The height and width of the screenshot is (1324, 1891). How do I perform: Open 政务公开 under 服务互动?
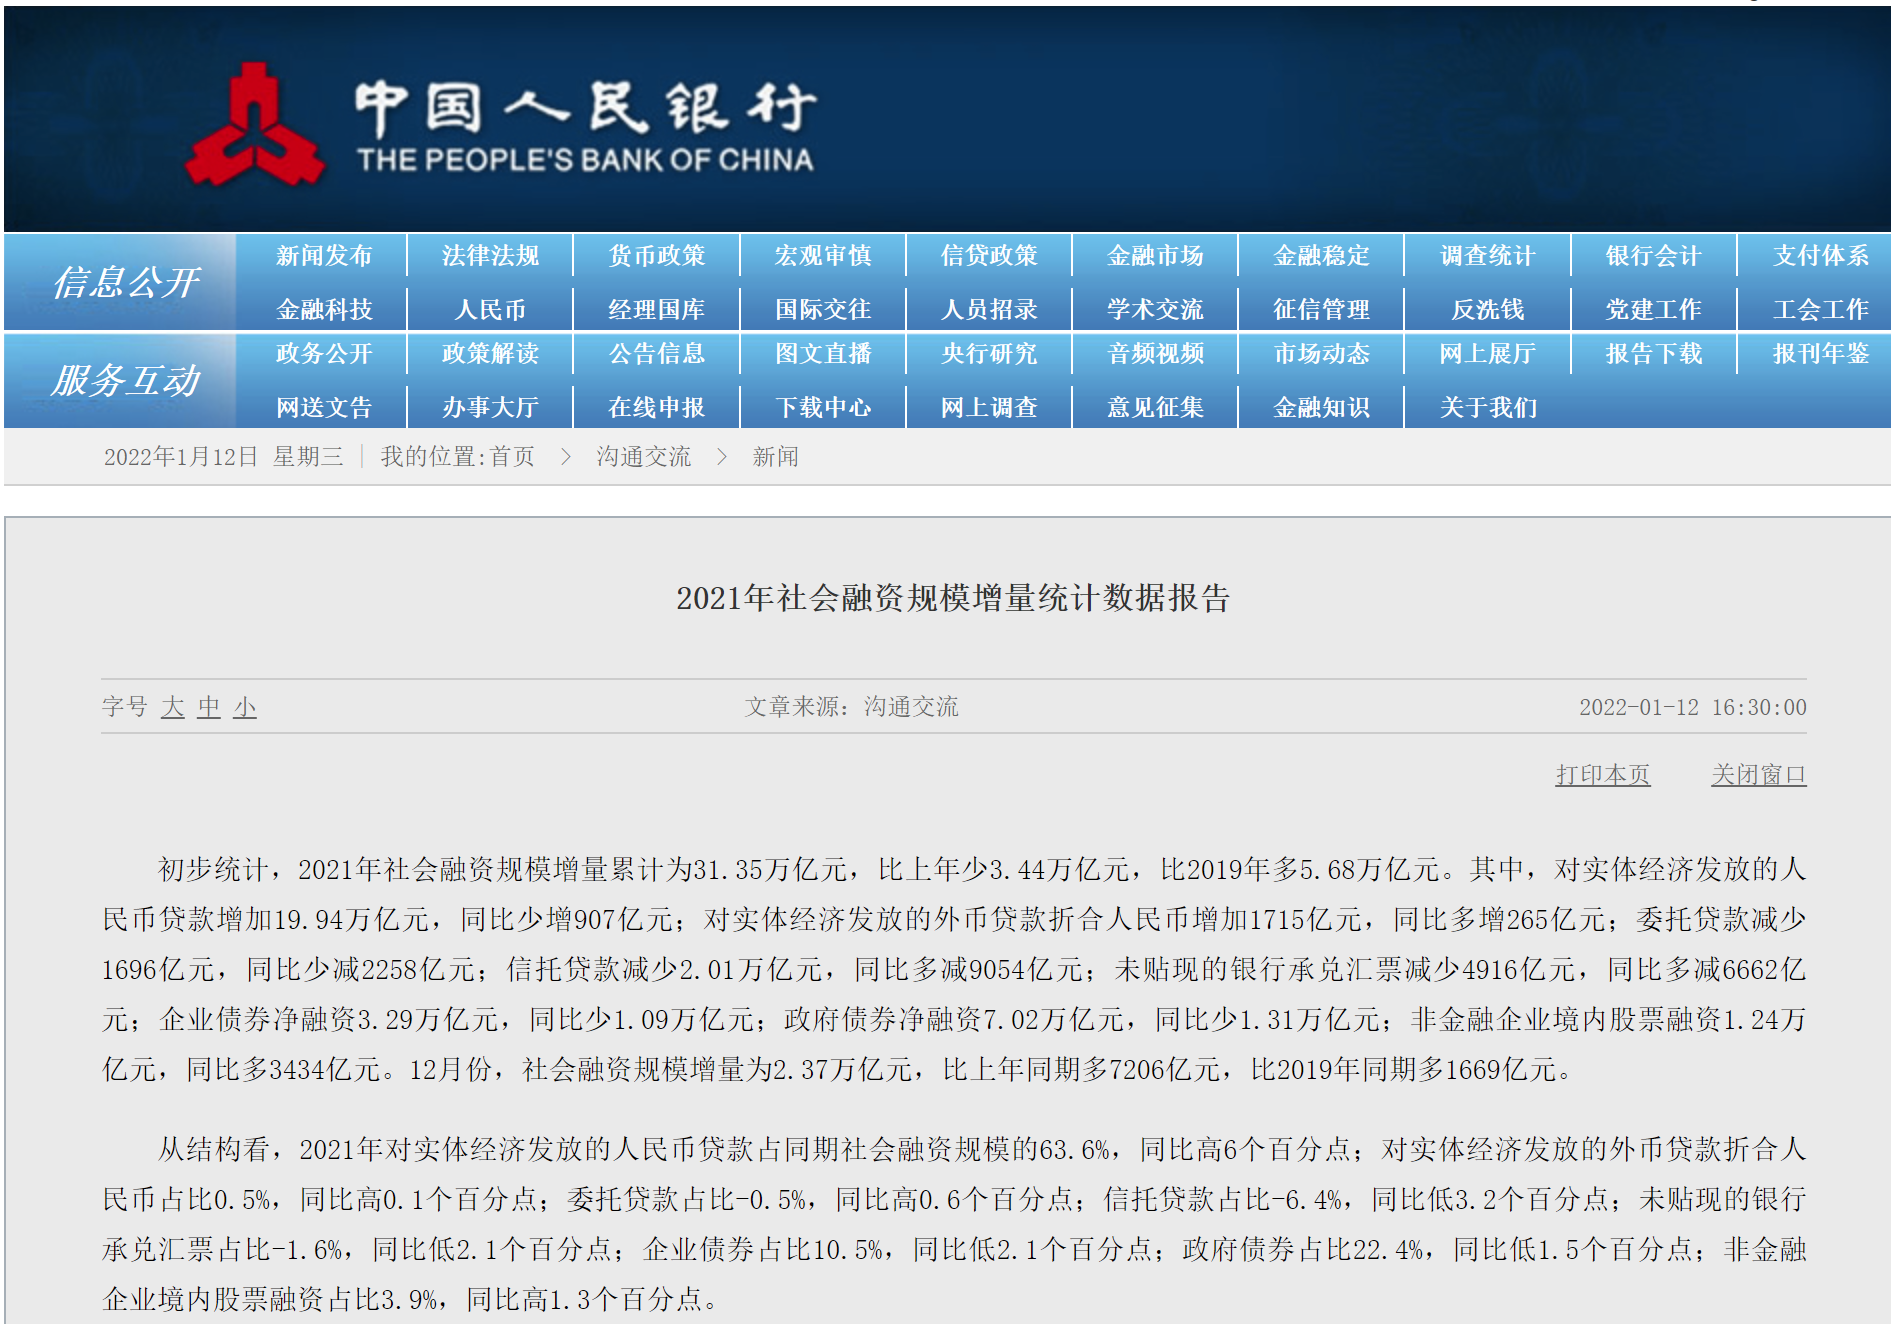pos(324,354)
